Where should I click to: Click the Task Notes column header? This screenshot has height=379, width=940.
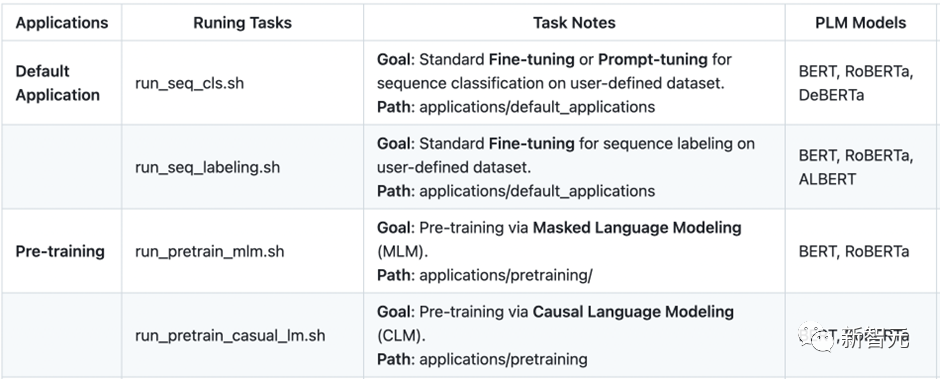point(574,23)
